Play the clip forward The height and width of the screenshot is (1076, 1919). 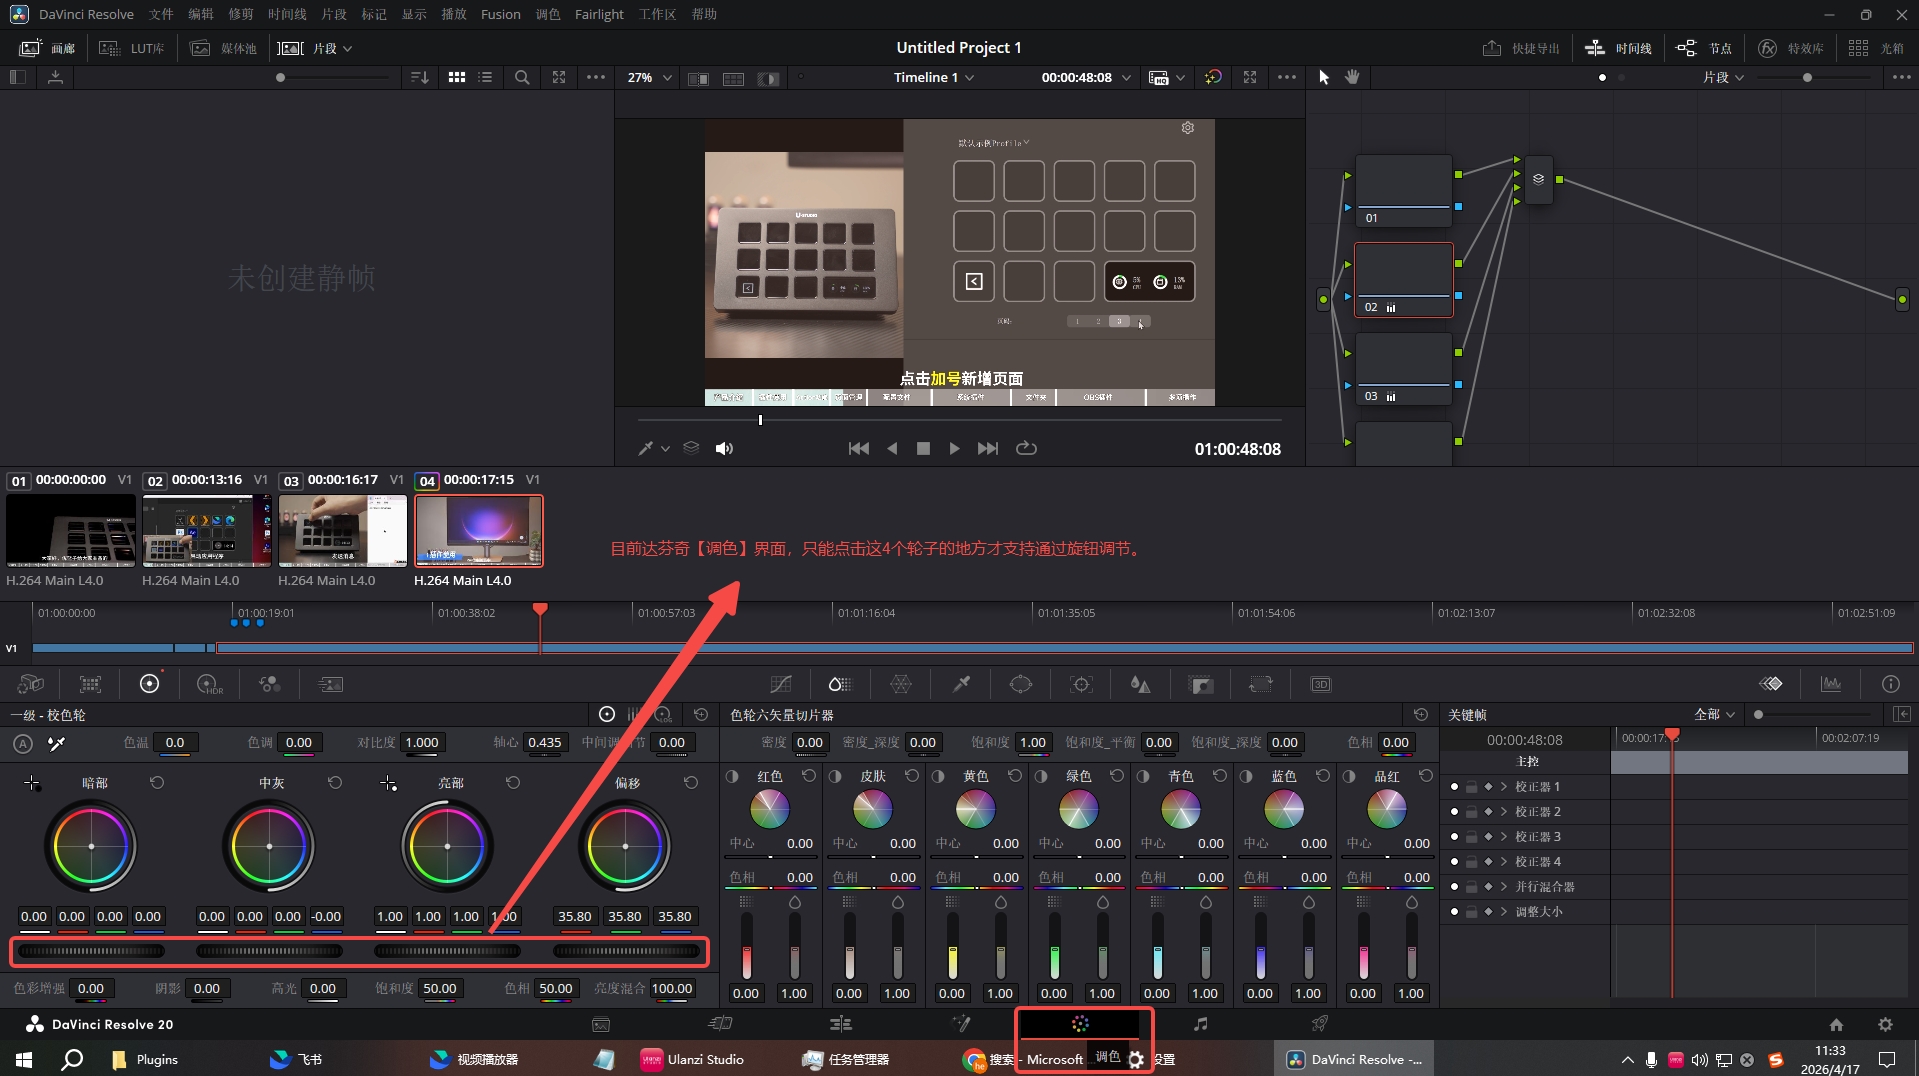[x=954, y=448]
